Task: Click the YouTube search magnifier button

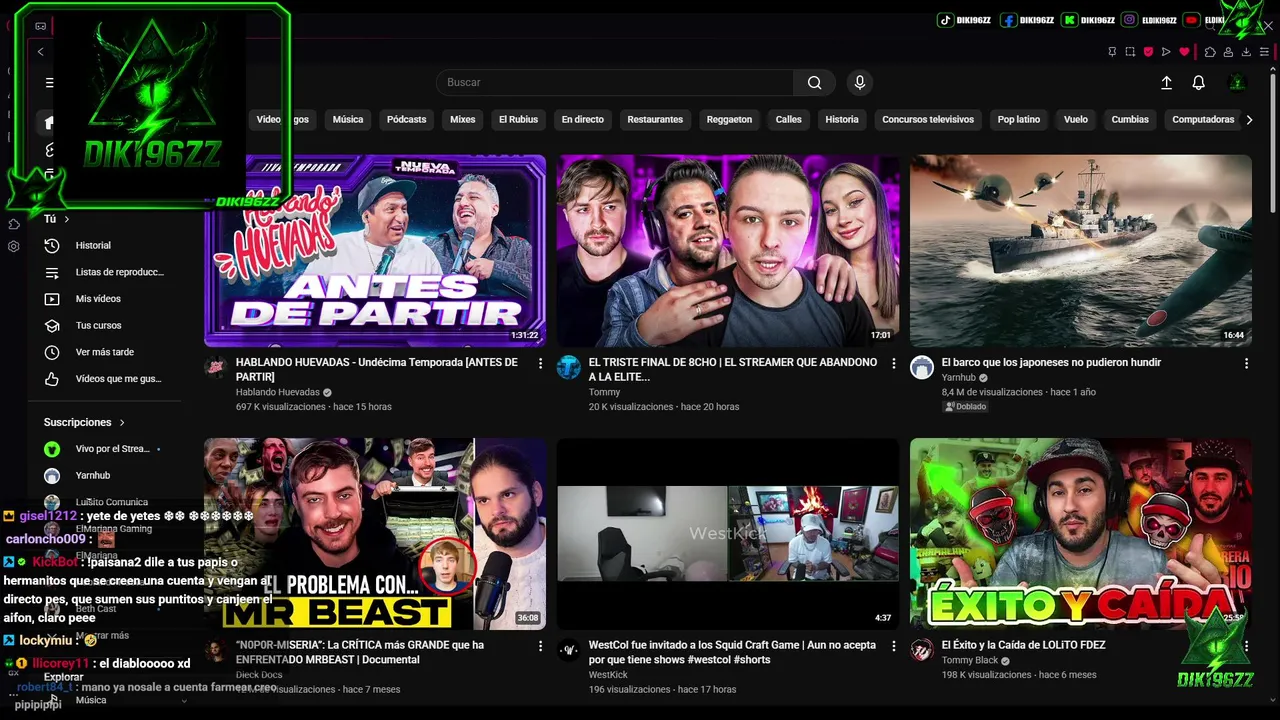Action: (815, 83)
